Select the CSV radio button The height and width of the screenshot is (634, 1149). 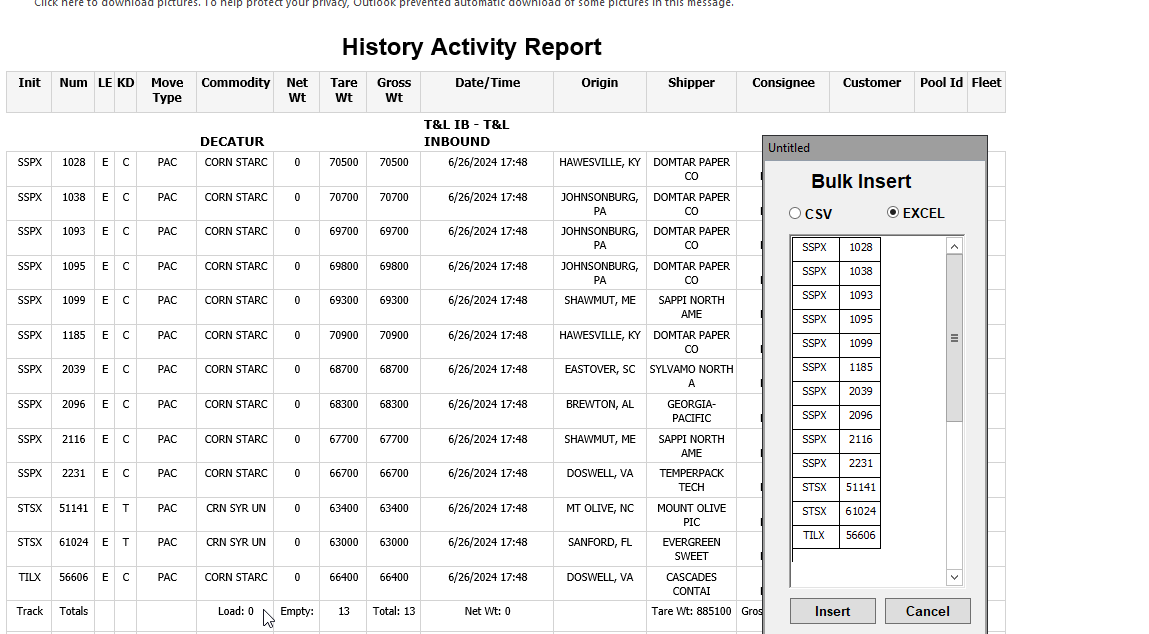pos(795,213)
